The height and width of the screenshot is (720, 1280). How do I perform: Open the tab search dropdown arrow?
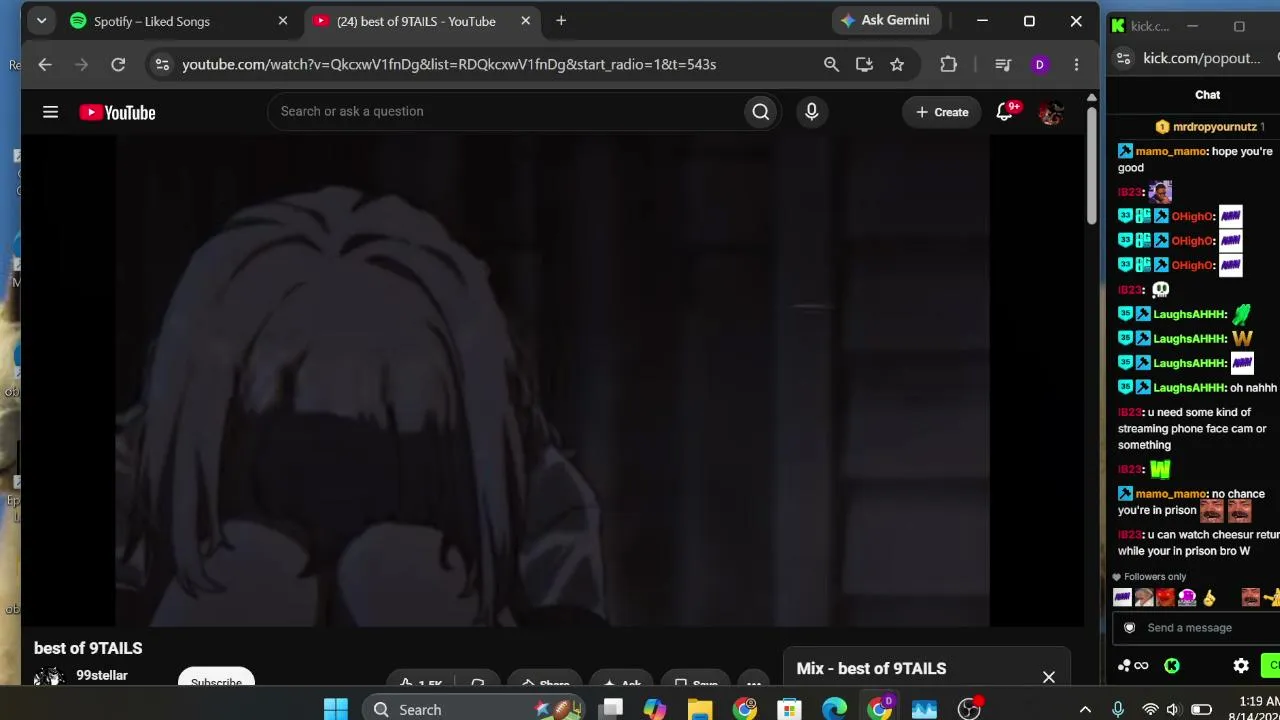(x=41, y=20)
